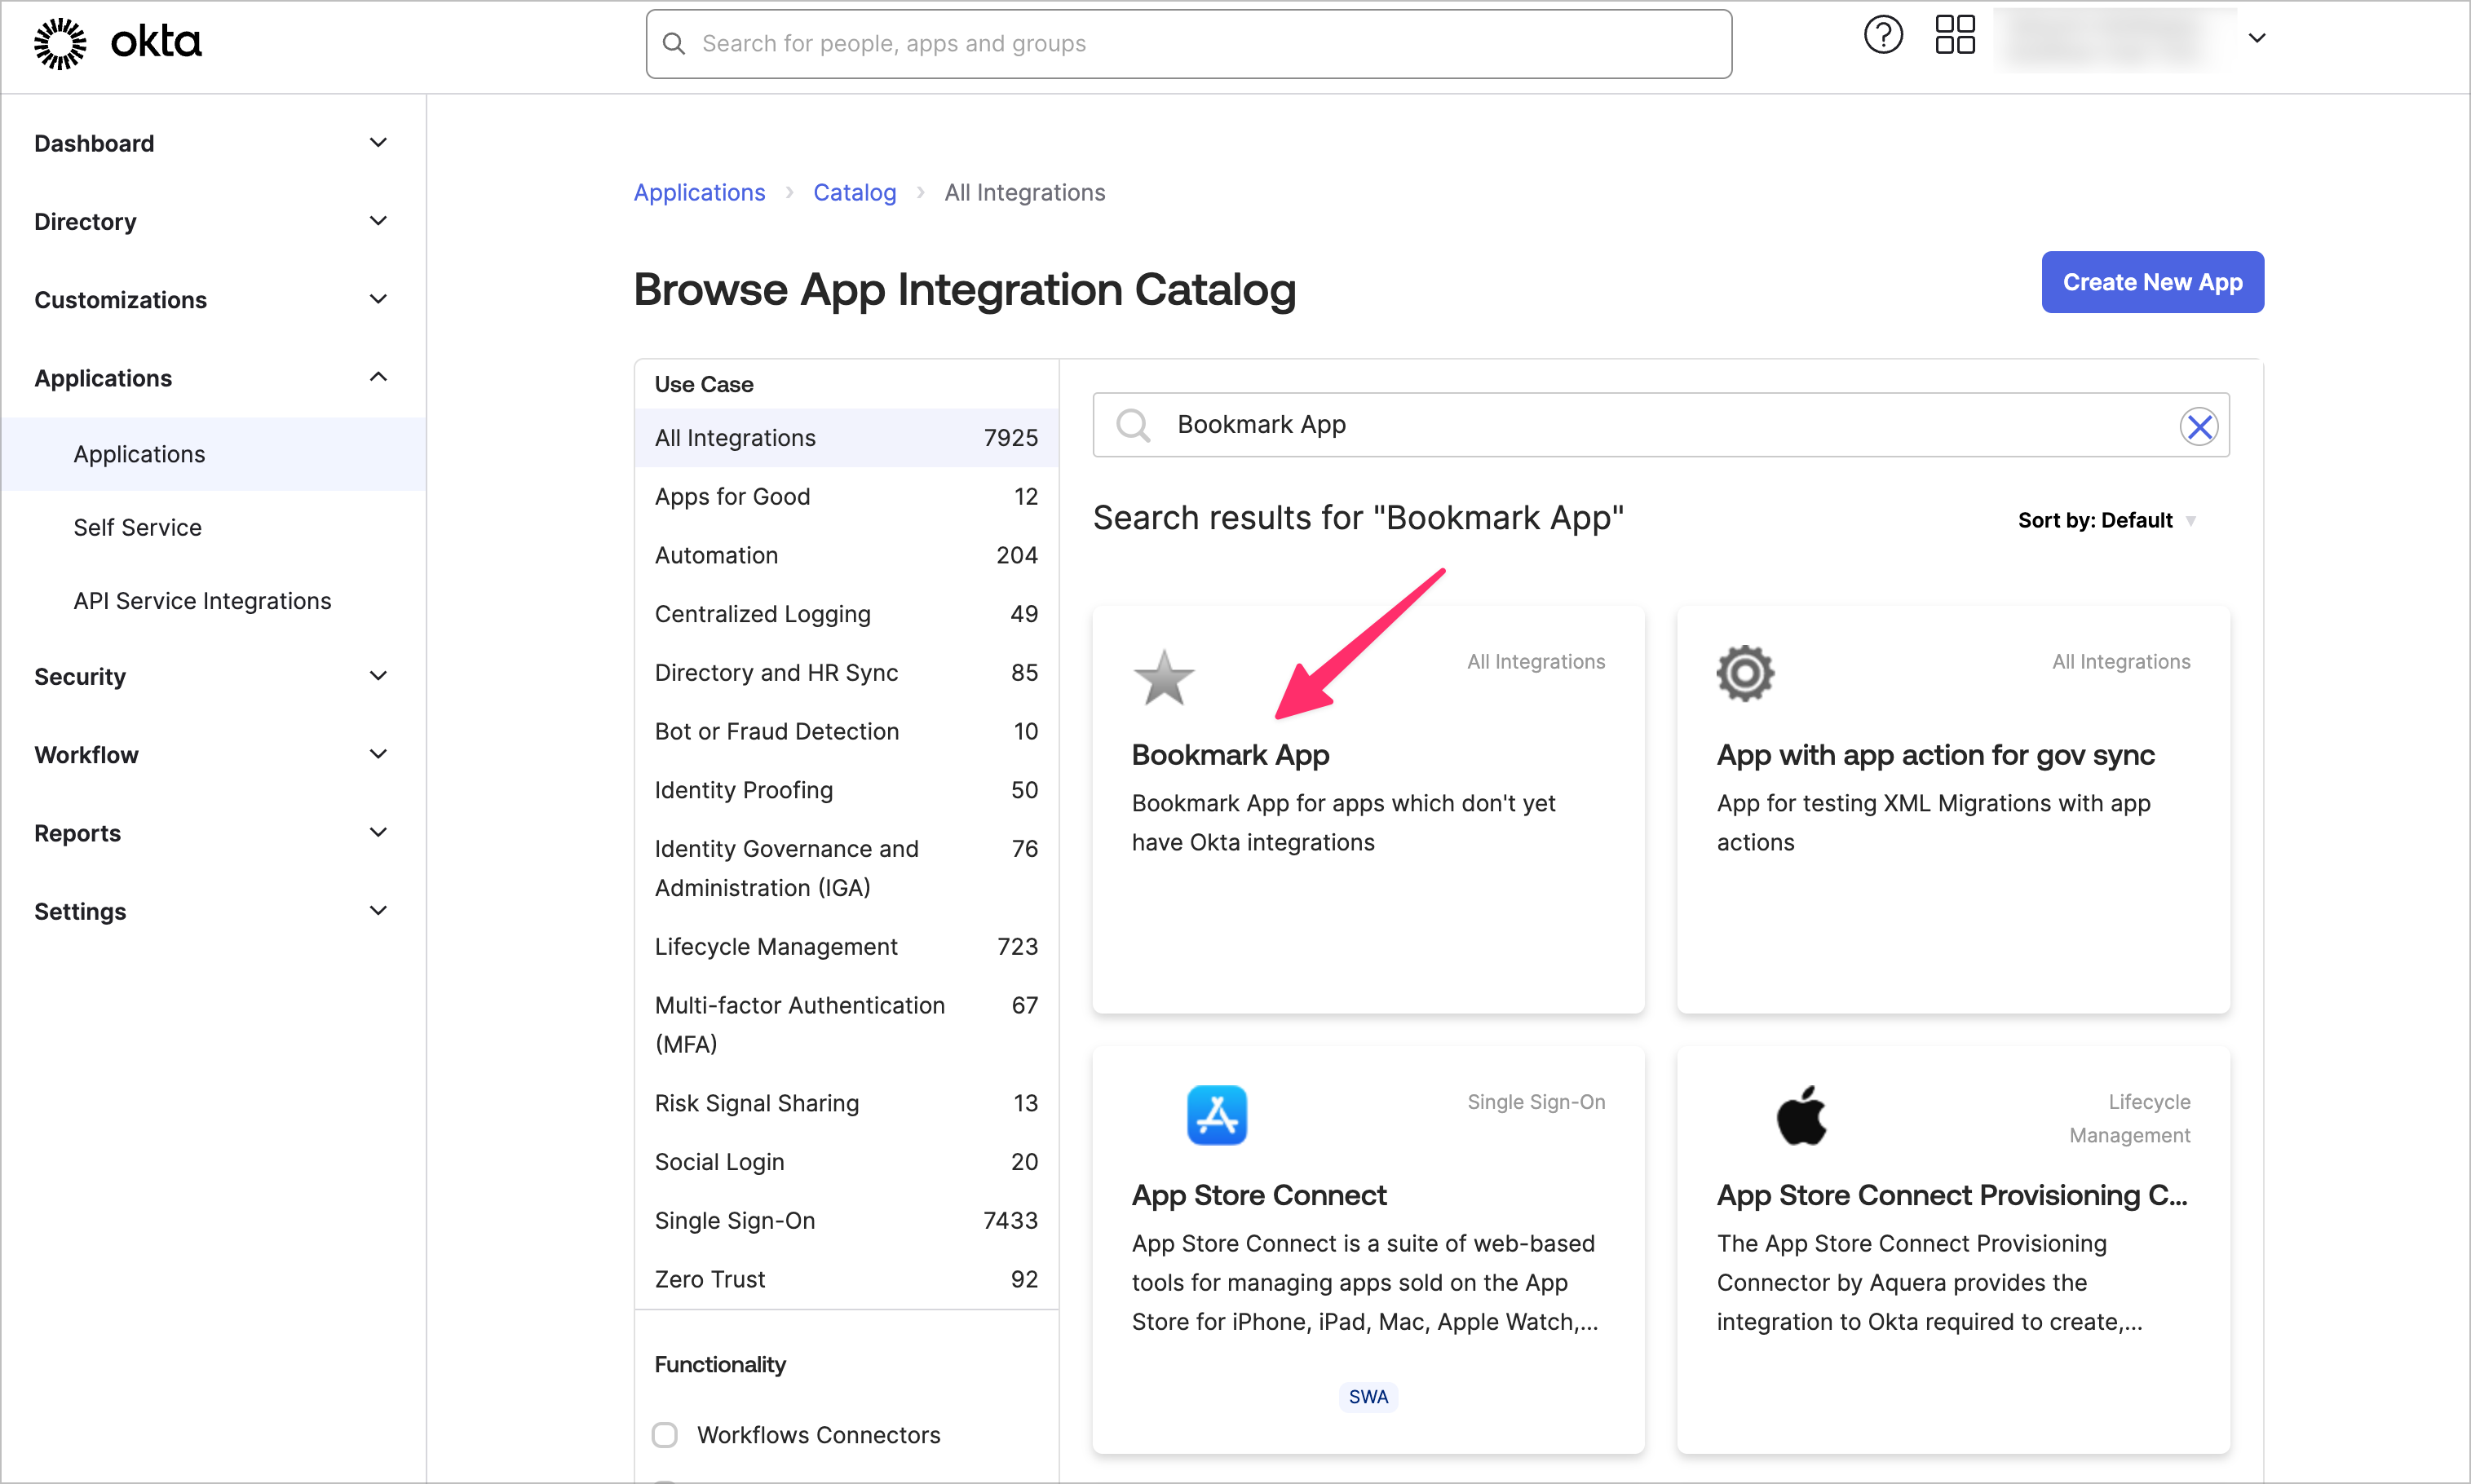This screenshot has height=1484, width=2471.
Task: Click the Apple logo on Provisioning card
Action: pos(1801,1115)
